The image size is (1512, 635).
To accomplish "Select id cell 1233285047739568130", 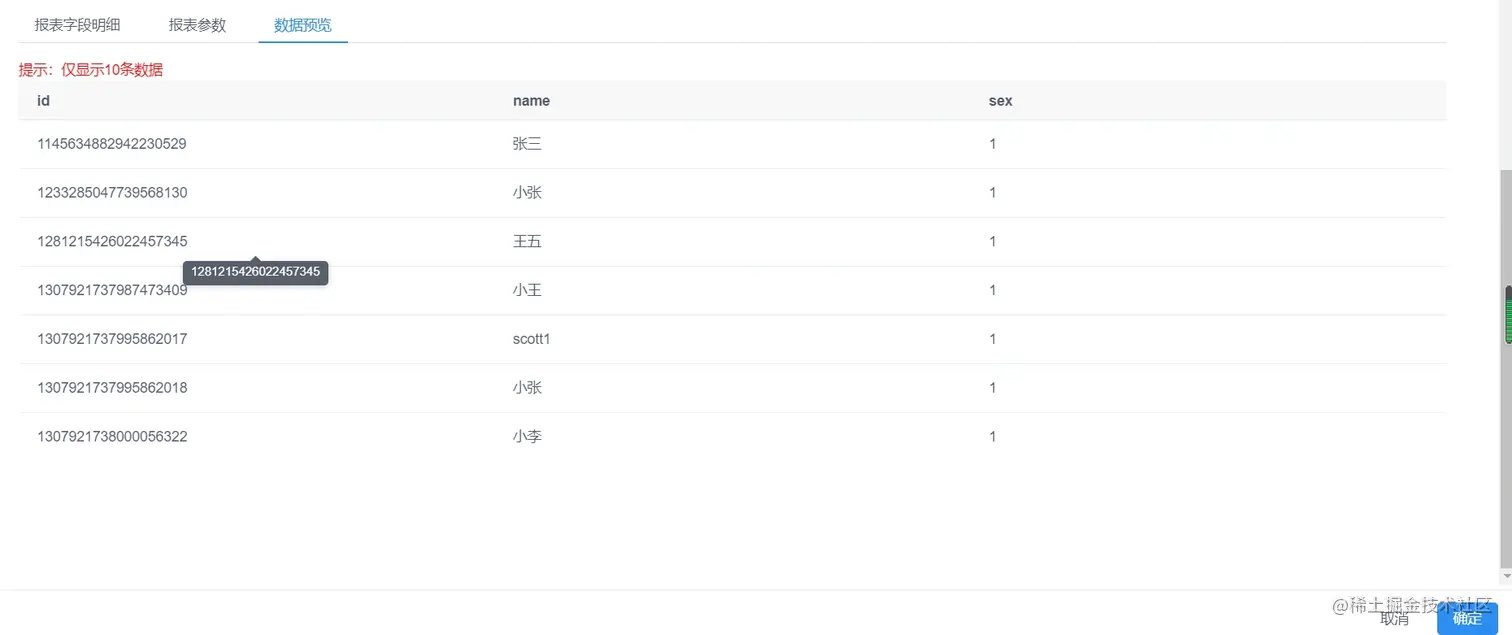I will (112, 193).
